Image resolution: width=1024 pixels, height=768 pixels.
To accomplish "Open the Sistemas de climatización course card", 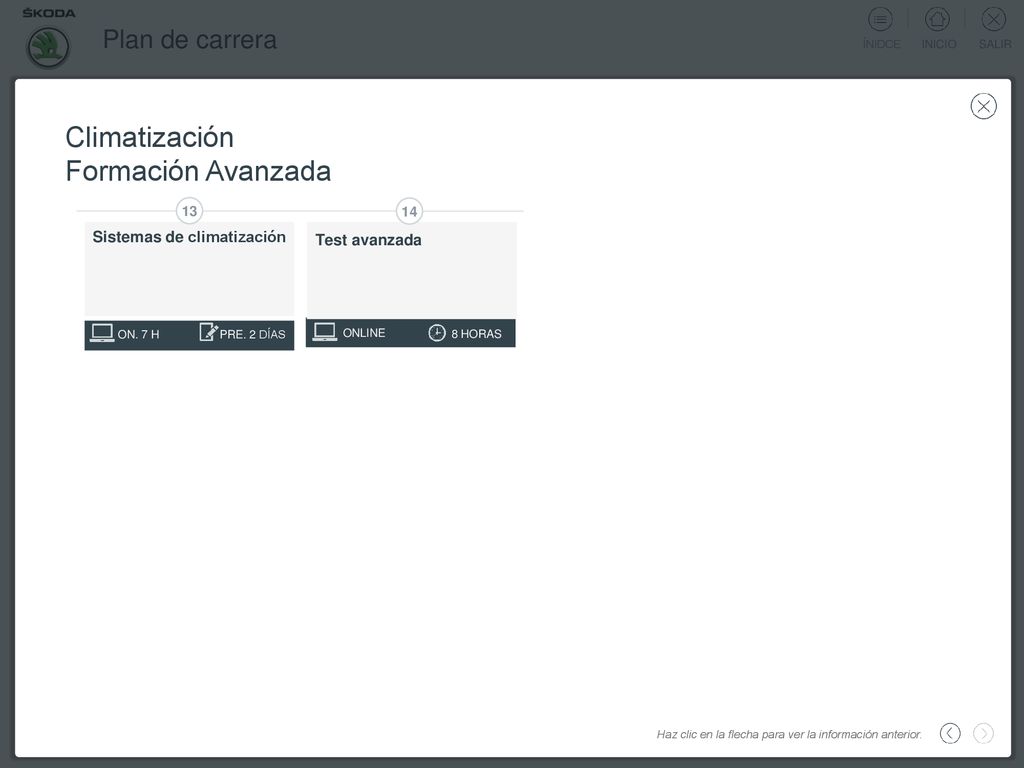I will pos(189,286).
